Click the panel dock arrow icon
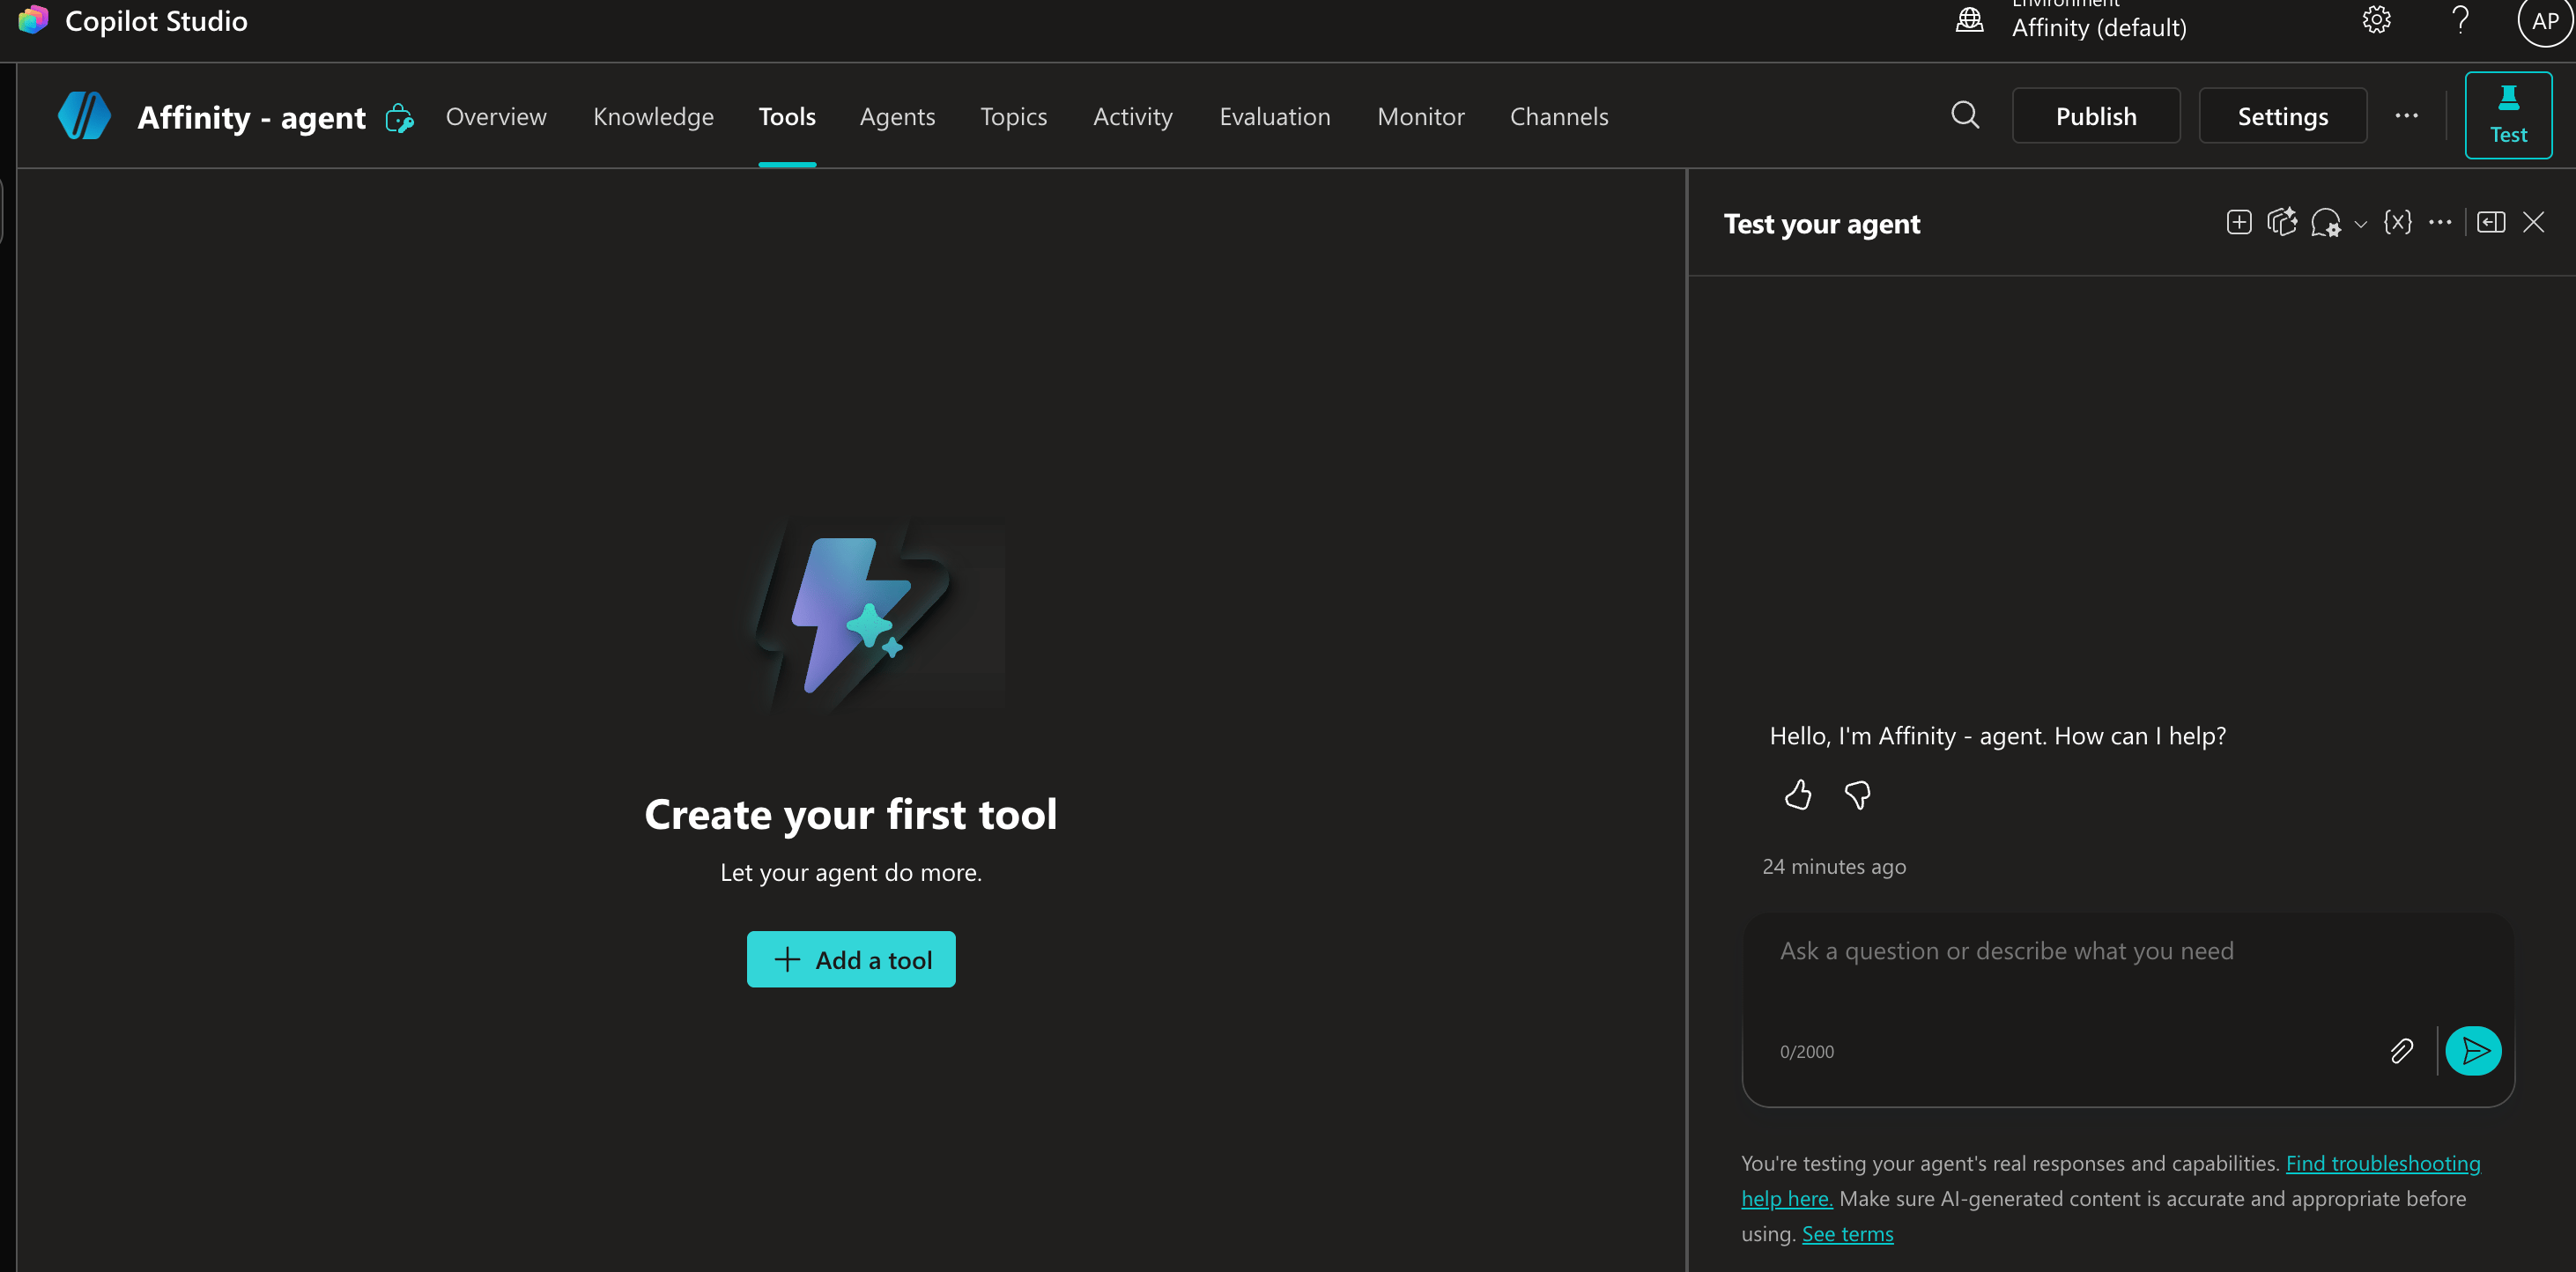 coord(2491,222)
